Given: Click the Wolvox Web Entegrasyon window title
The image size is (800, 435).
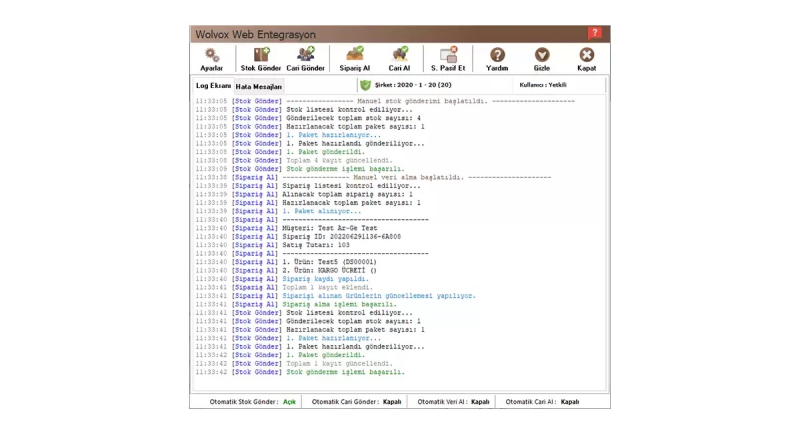Looking at the screenshot, I should (x=256, y=35).
